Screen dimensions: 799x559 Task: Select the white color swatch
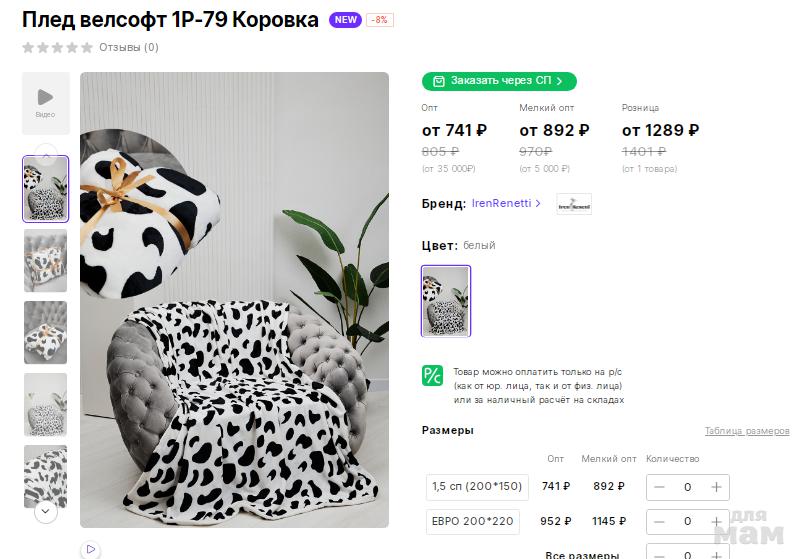pos(446,300)
